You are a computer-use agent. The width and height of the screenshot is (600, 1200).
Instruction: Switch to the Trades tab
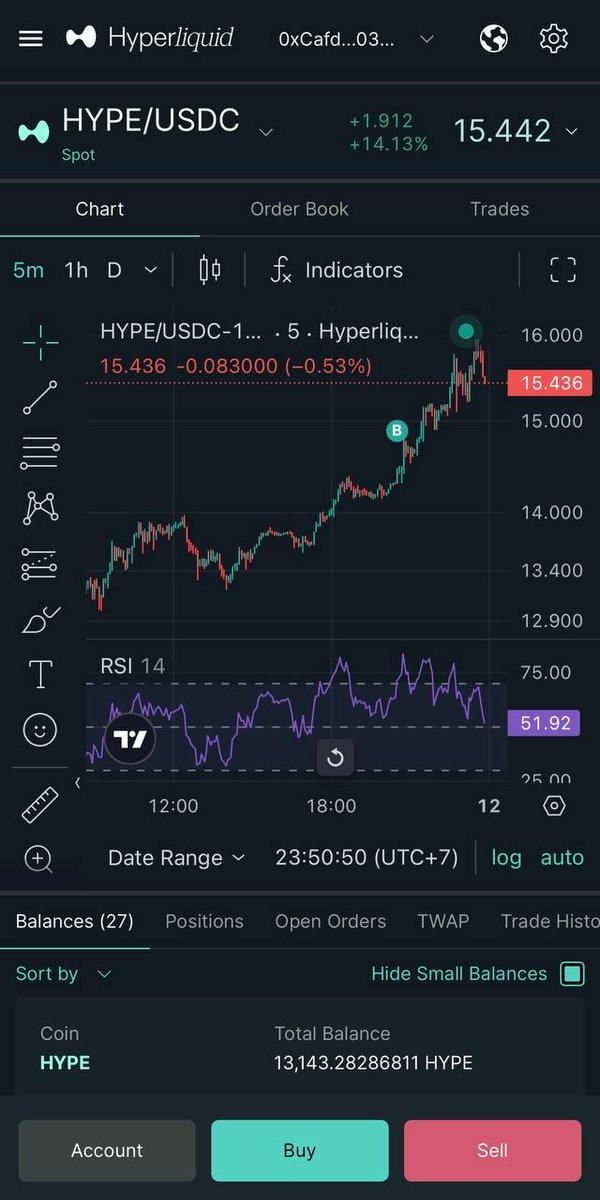500,209
